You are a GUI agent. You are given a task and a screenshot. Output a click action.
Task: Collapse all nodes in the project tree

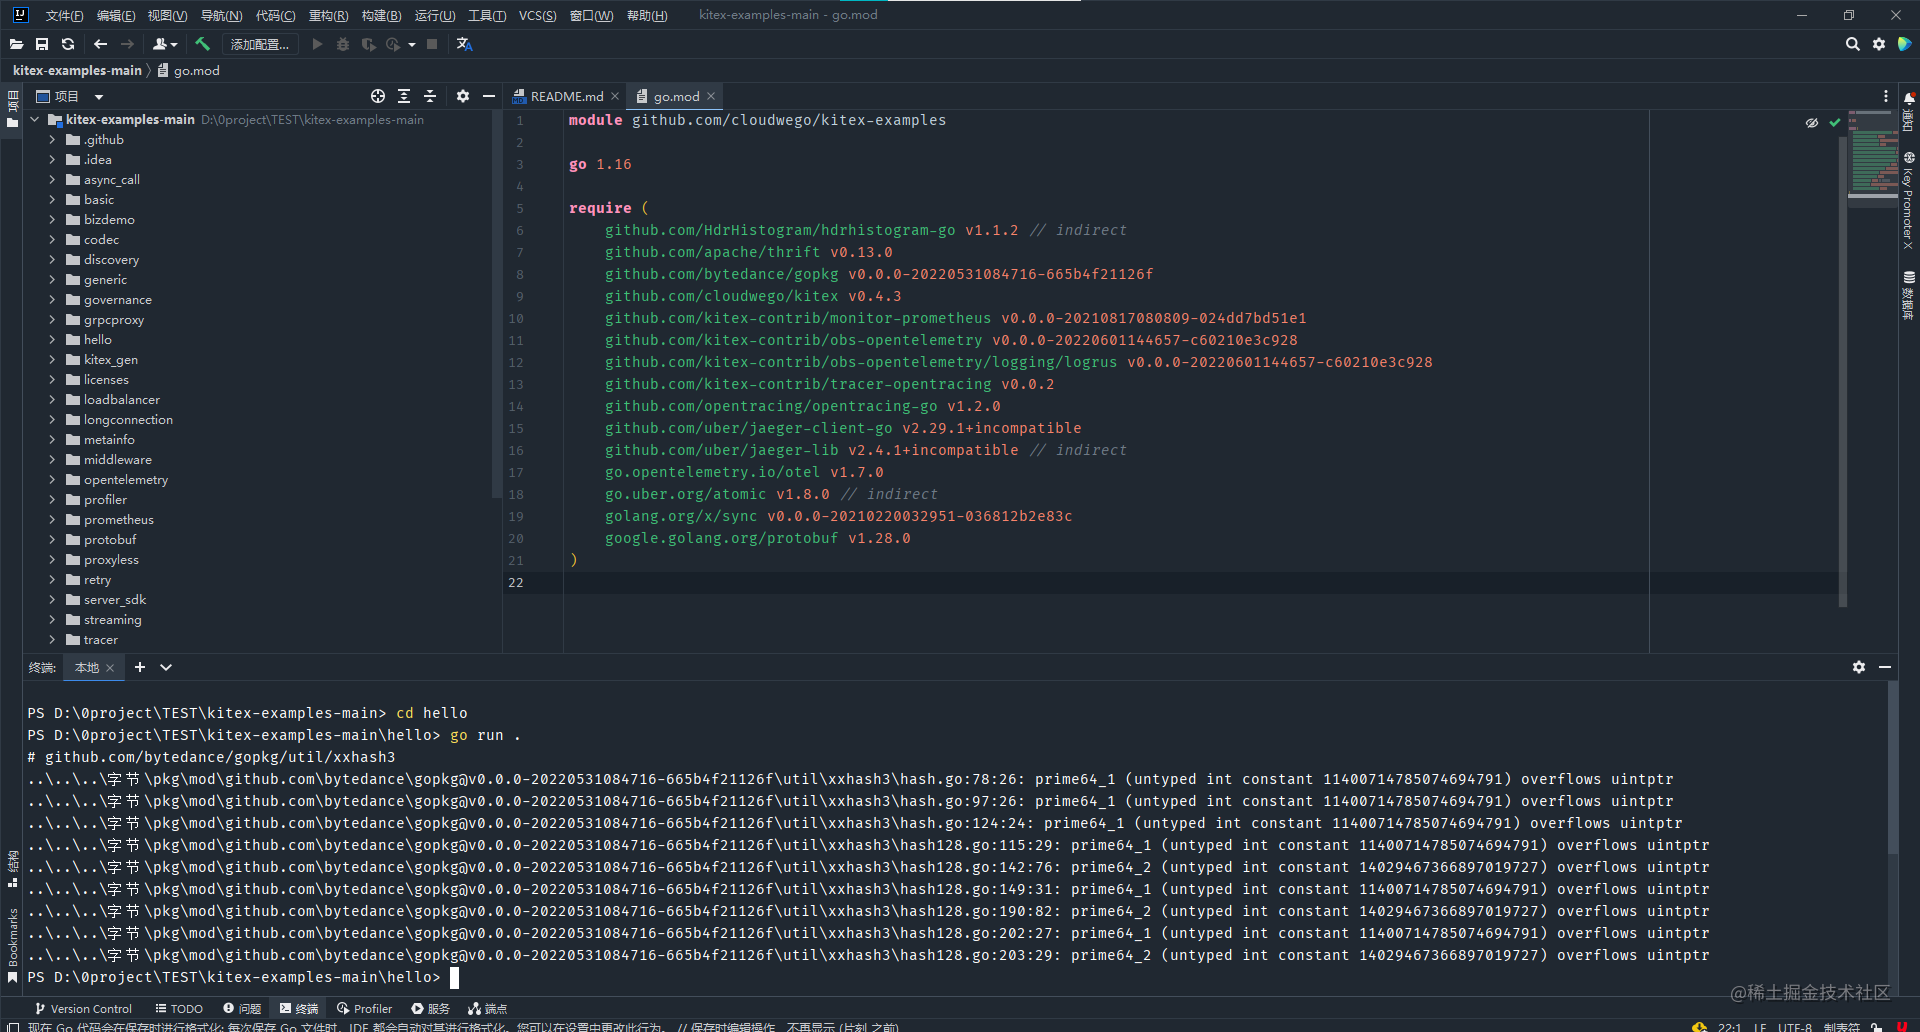coord(430,96)
